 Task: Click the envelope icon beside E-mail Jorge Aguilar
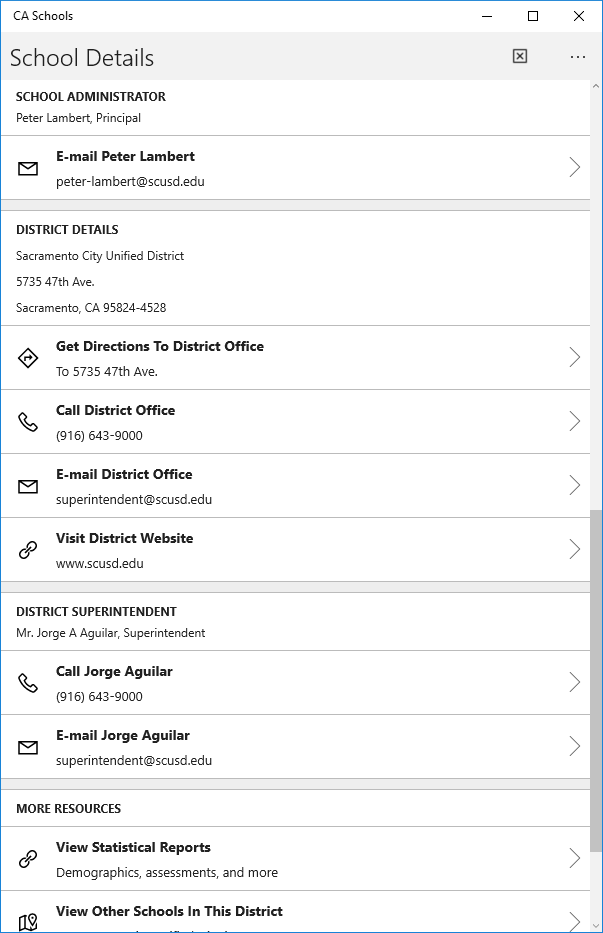point(28,747)
